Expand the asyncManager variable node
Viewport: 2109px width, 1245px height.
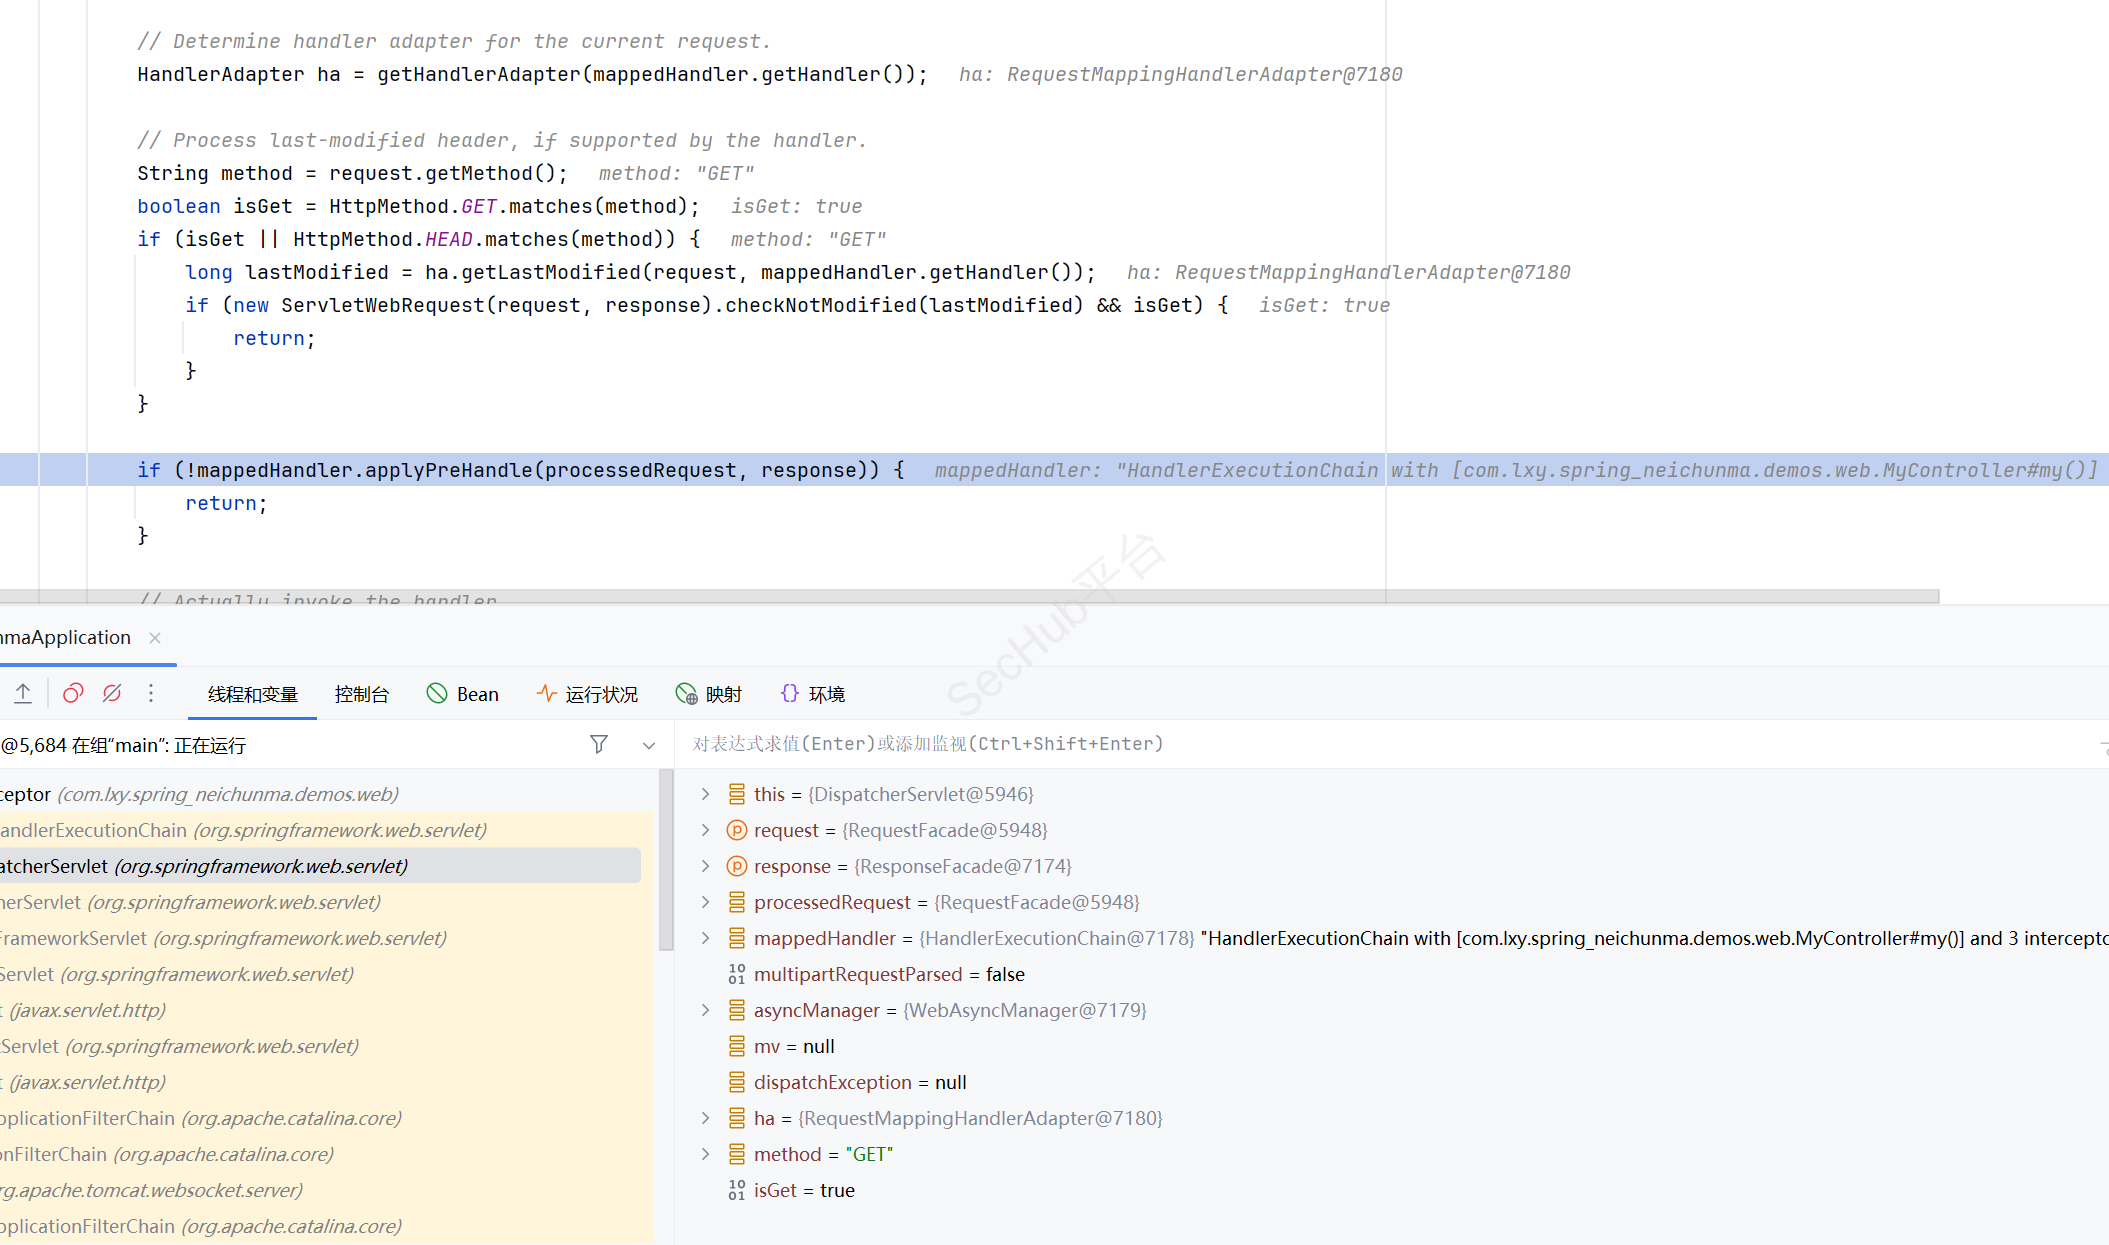705,1010
